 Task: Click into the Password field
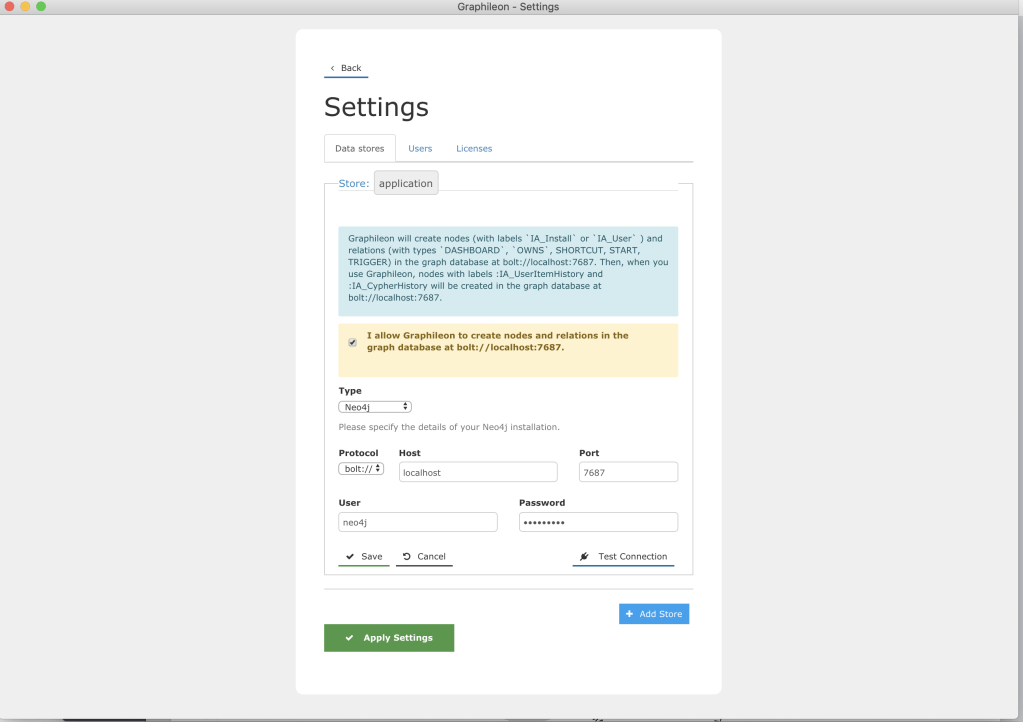tap(598, 522)
